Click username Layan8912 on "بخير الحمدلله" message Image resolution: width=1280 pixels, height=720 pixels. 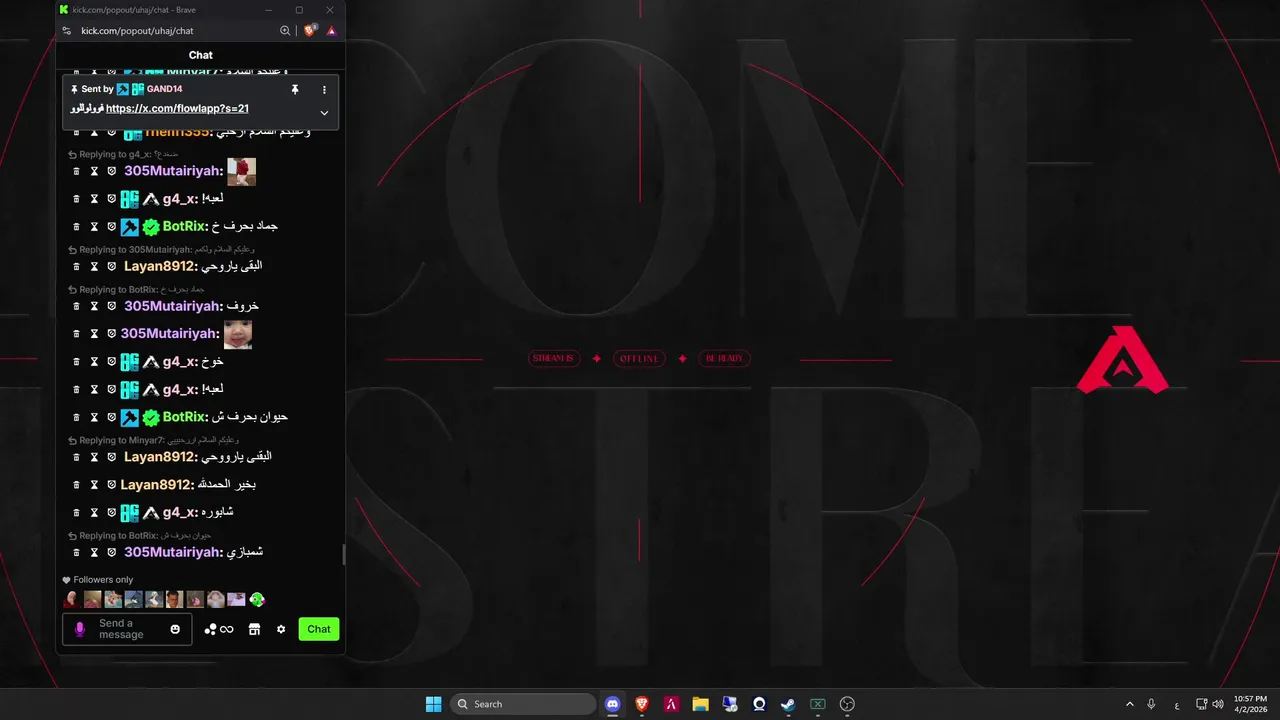157,485
